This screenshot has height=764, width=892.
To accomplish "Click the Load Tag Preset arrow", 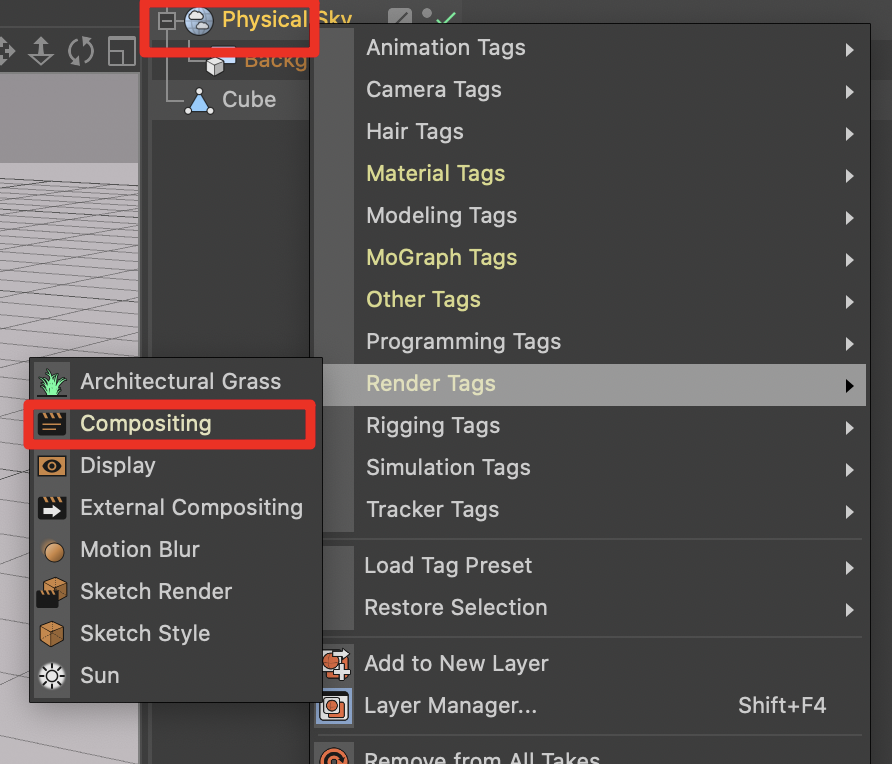I will (x=849, y=568).
